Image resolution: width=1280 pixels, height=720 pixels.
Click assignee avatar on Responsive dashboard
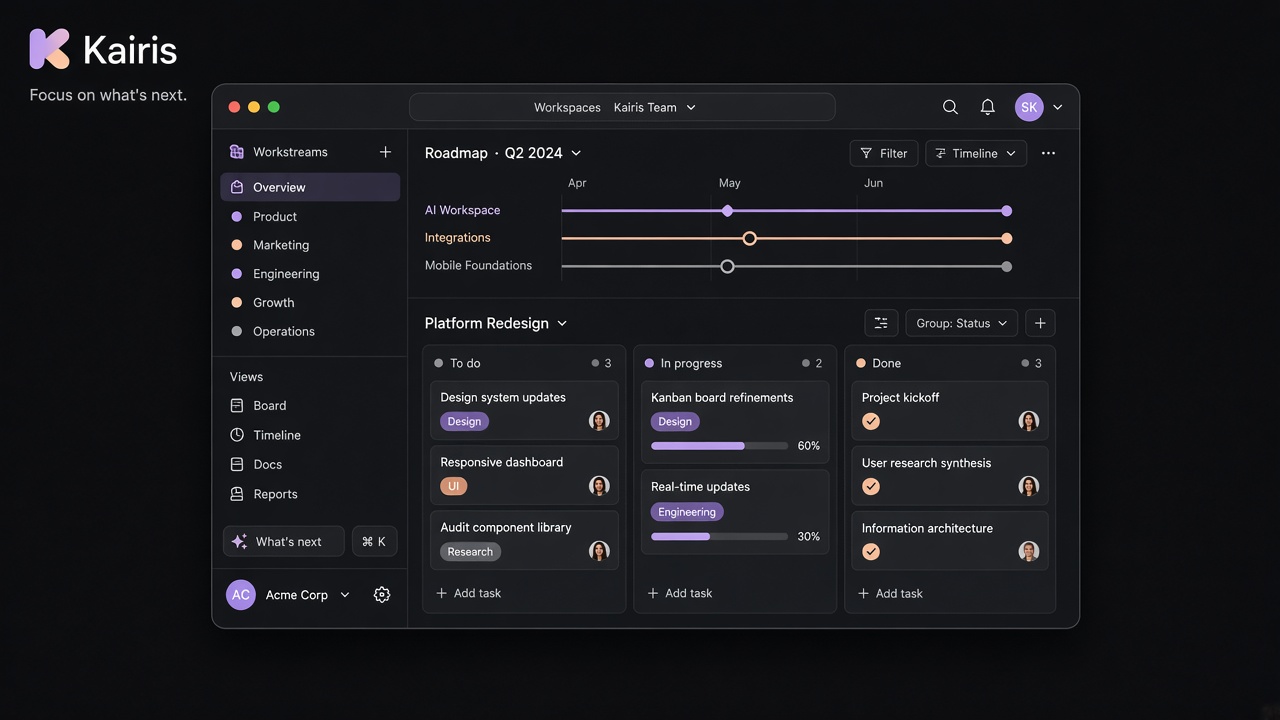(x=599, y=486)
